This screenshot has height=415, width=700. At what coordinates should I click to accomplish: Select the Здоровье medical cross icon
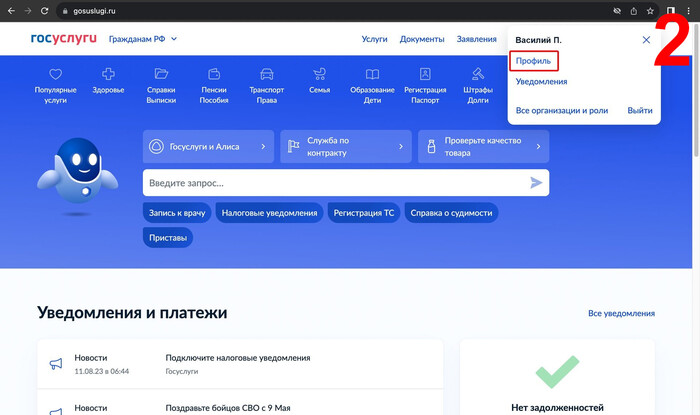coord(108,74)
